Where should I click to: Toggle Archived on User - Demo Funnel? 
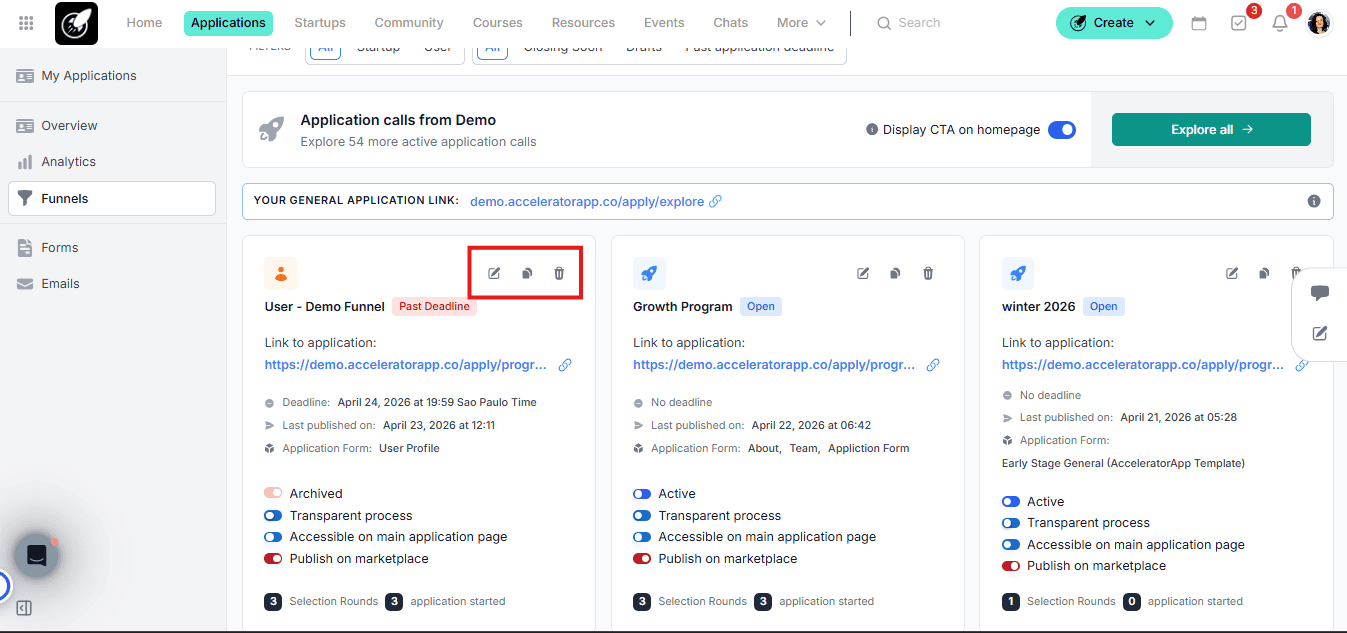coord(273,493)
